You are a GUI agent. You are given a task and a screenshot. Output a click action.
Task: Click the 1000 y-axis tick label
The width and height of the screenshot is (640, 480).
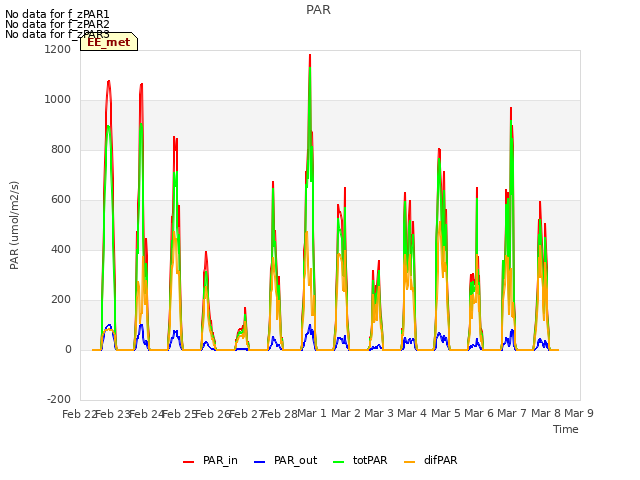point(58,100)
